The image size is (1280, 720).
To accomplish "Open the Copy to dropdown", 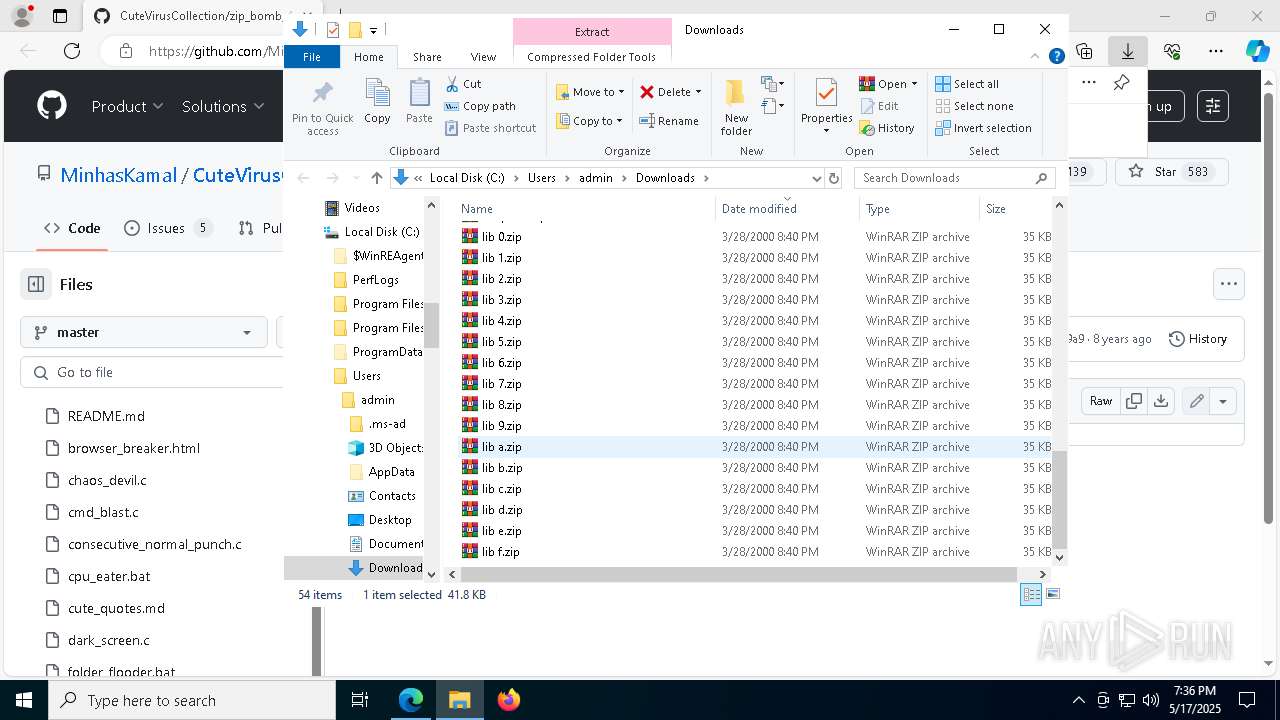I will click(590, 121).
